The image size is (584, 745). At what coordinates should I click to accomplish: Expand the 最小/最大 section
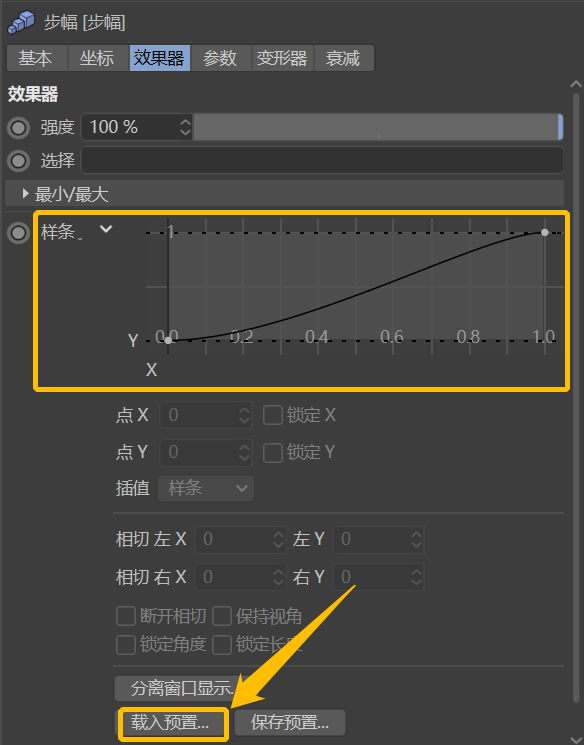coord(26,193)
